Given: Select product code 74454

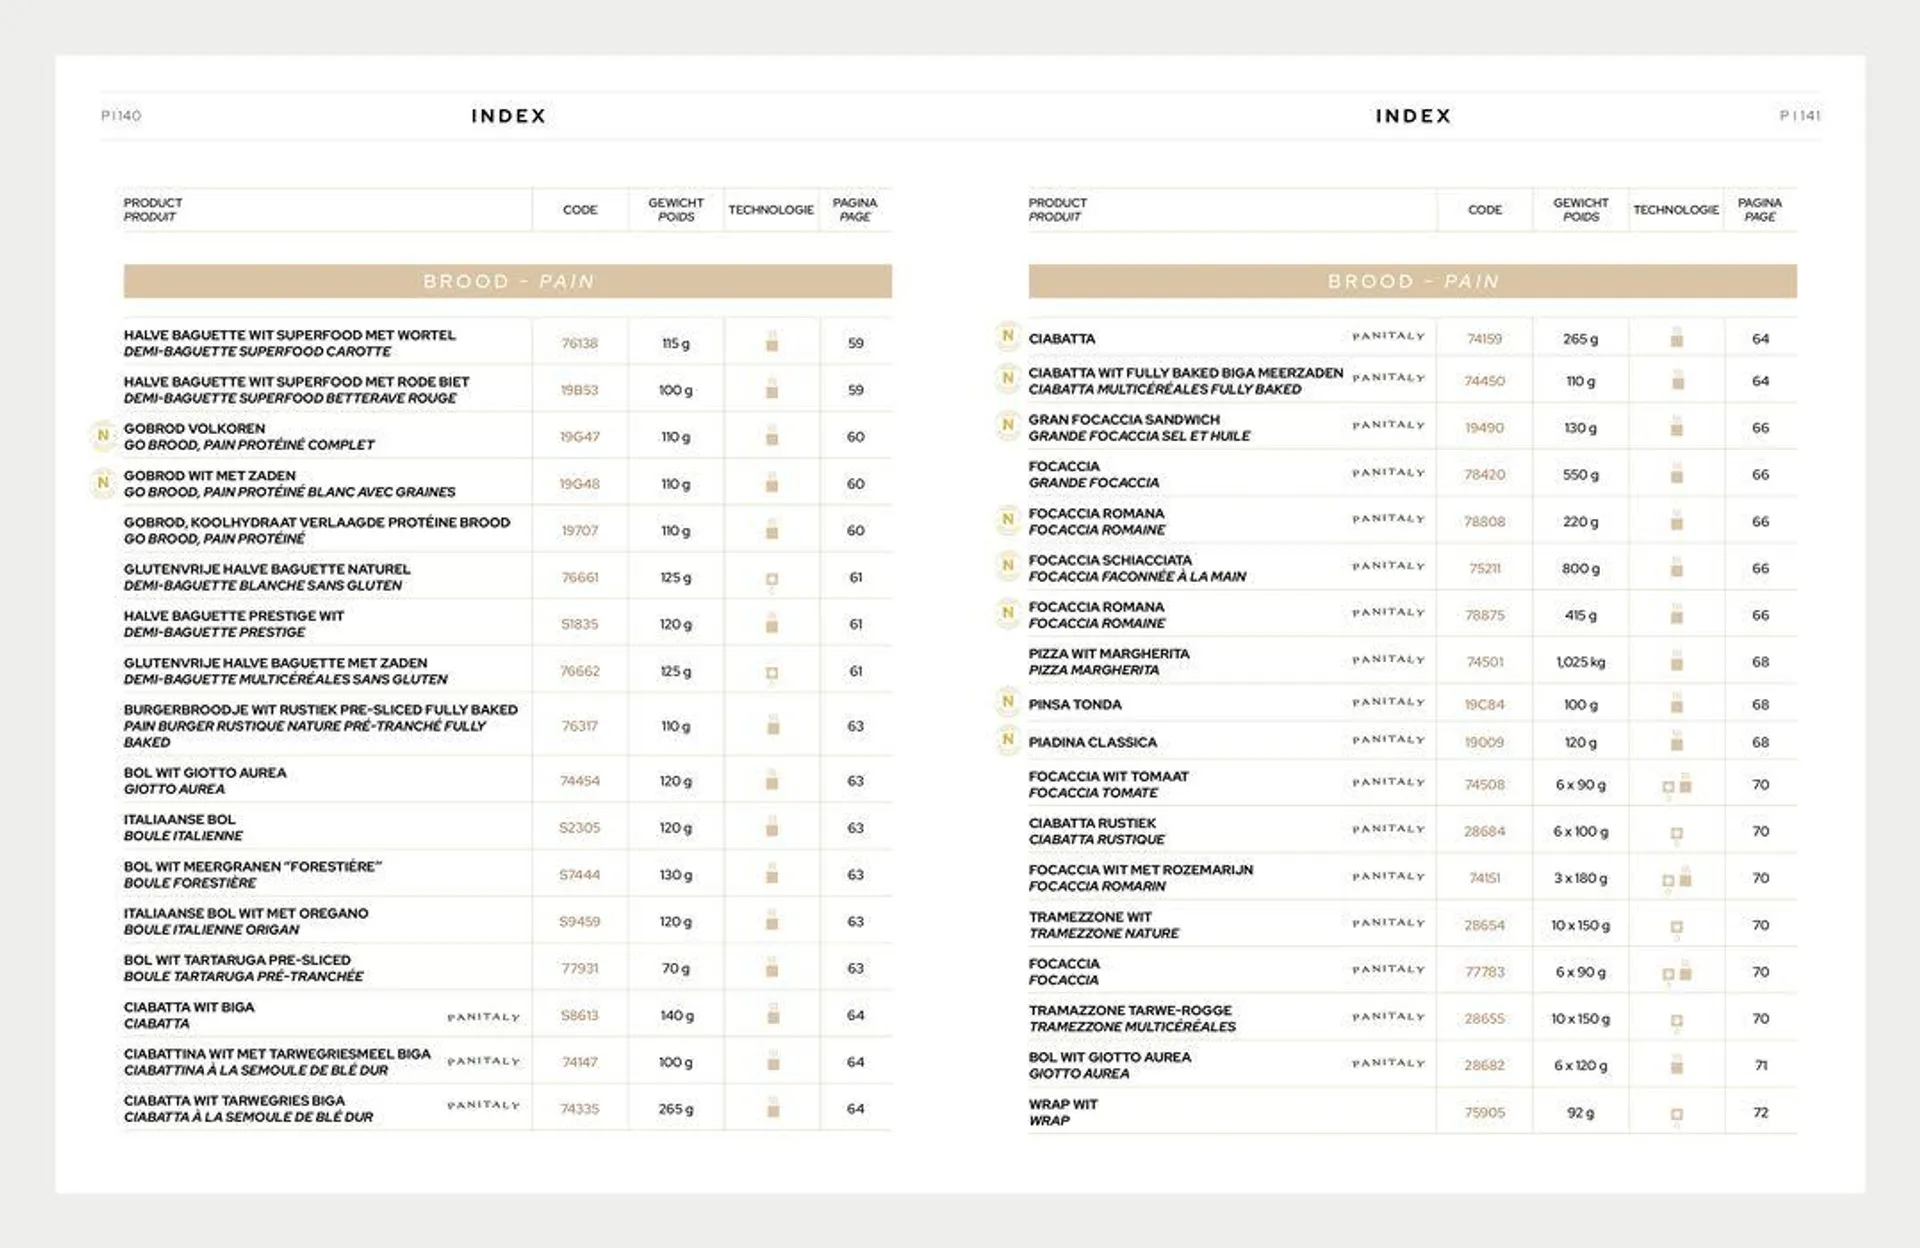Looking at the screenshot, I should pyautogui.click(x=580, y=781).
